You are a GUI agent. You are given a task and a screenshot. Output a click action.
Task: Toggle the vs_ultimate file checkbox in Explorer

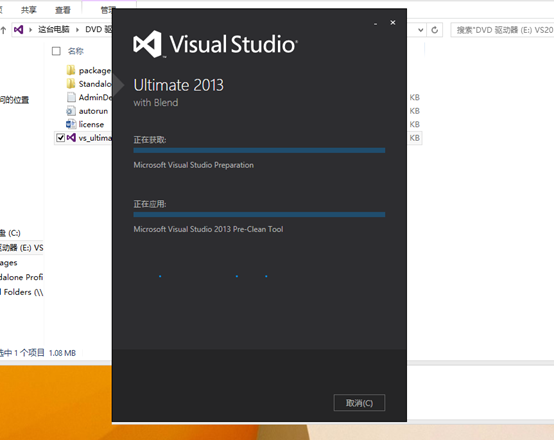60,137
